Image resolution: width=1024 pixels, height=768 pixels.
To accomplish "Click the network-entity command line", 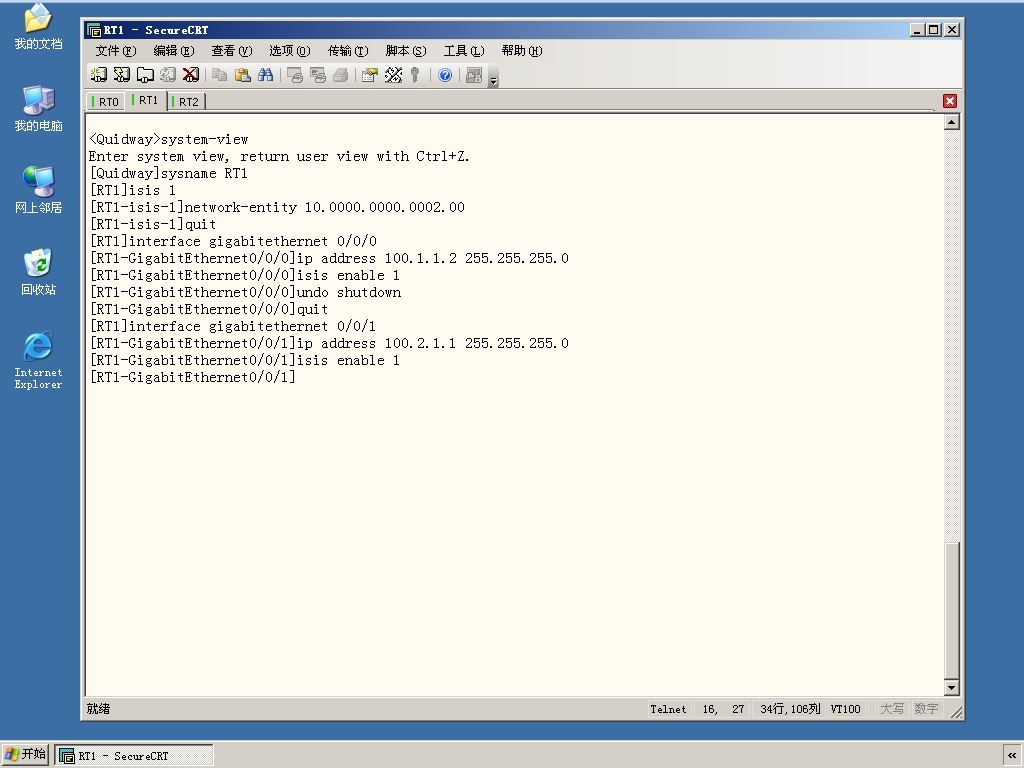I will coord(277,208).
